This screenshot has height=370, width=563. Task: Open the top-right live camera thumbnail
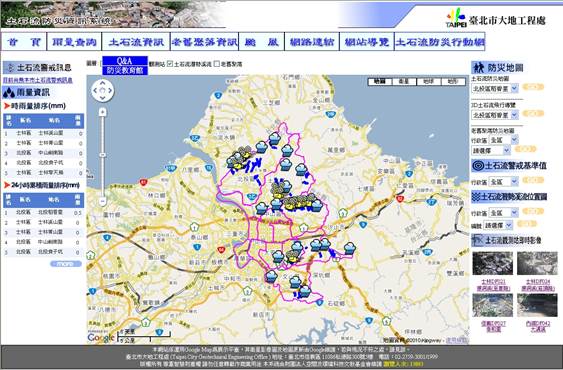click(538, 263)
